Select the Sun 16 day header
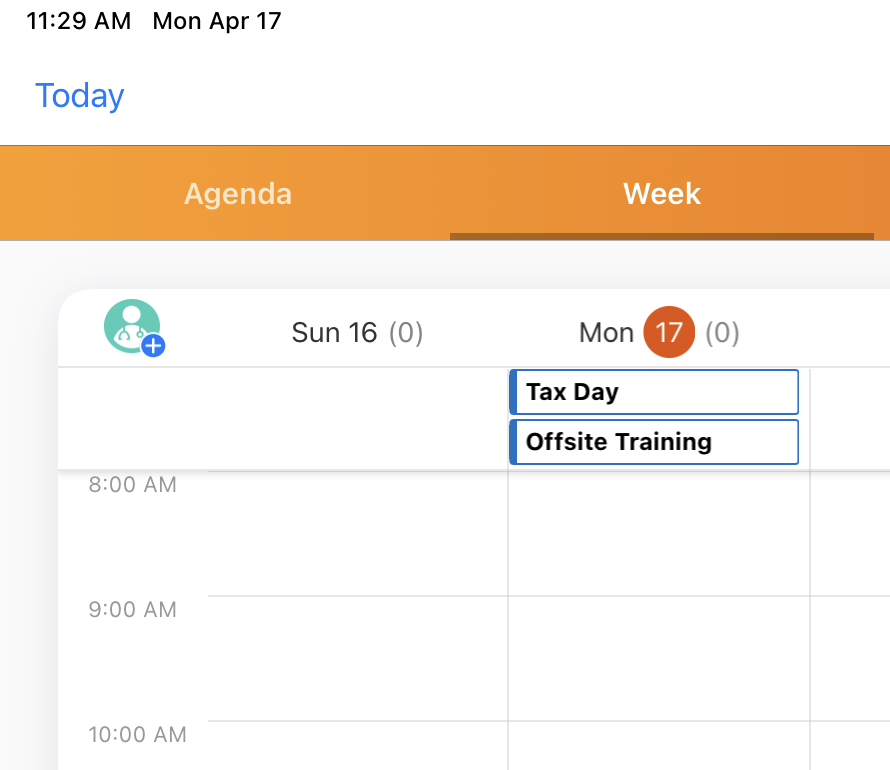Image resolution: width=890 pixels, height=770 pixels. [x=334, y=332]
